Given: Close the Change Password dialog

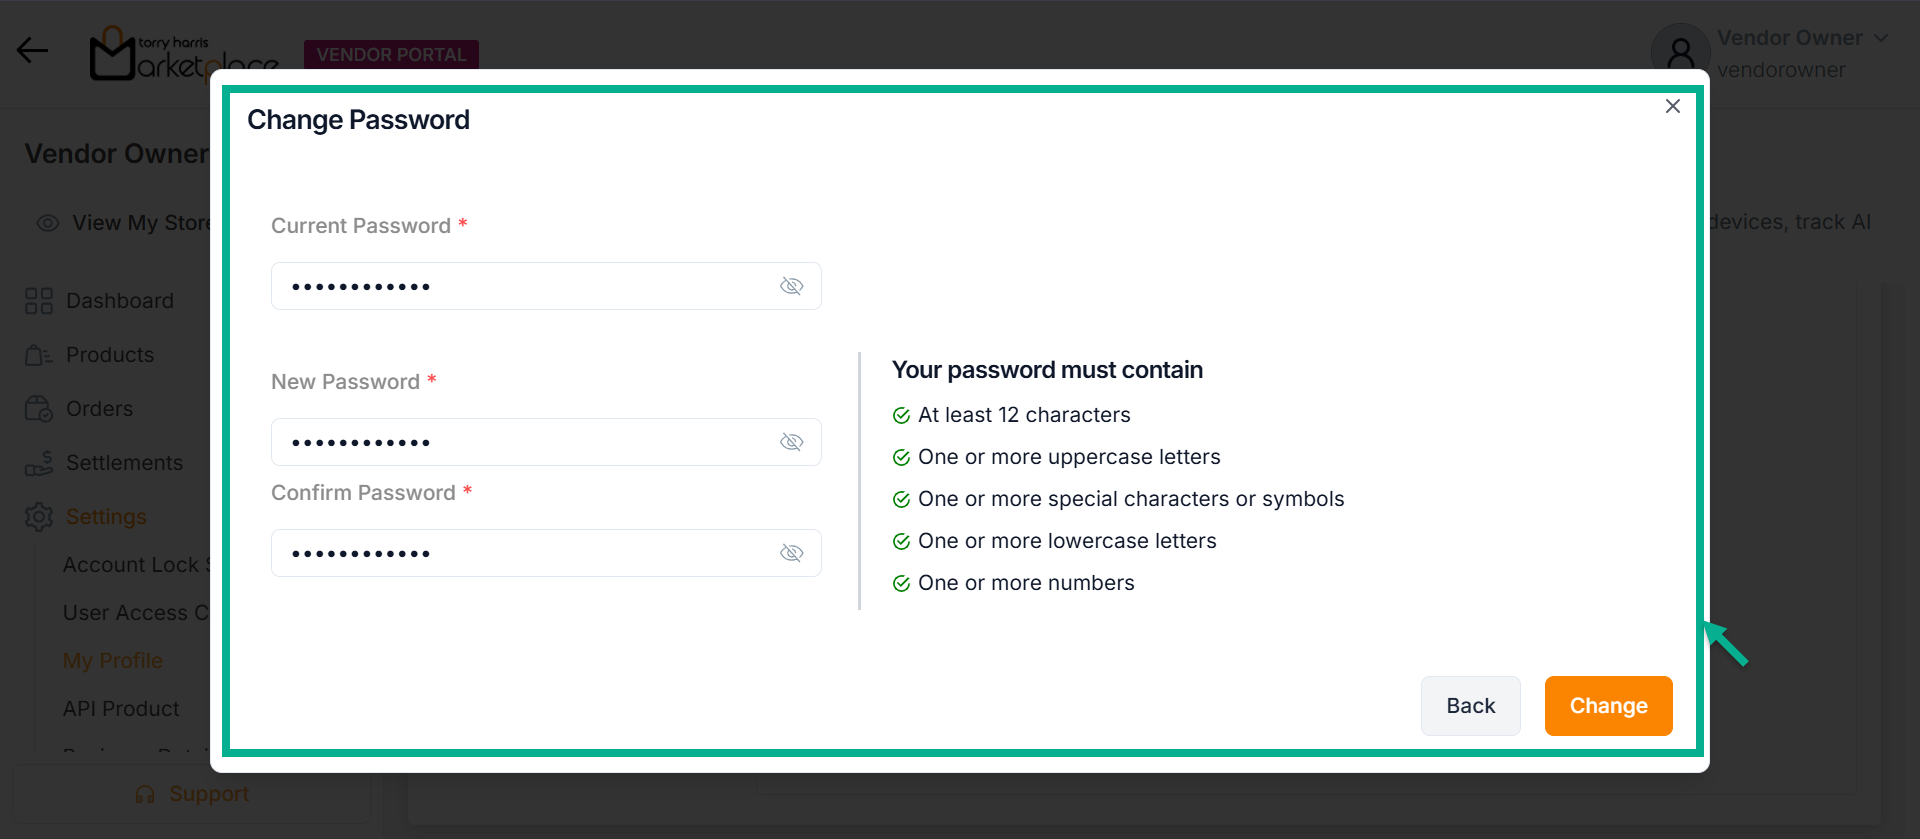Looking at the screenshot, I should tap(1672, 106).
